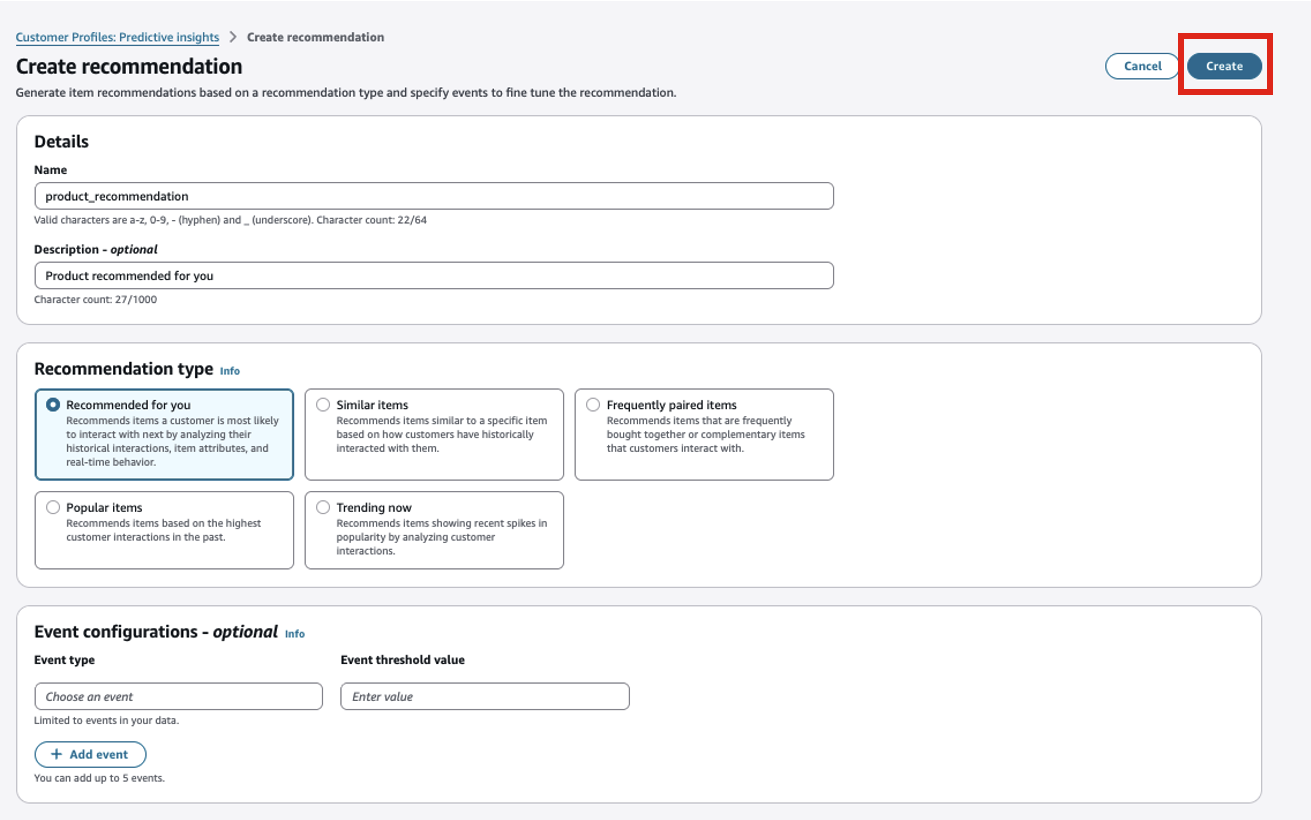1311x820 pixels.
Task: Click the plus icon in Add event
Action: pos(56,754)
